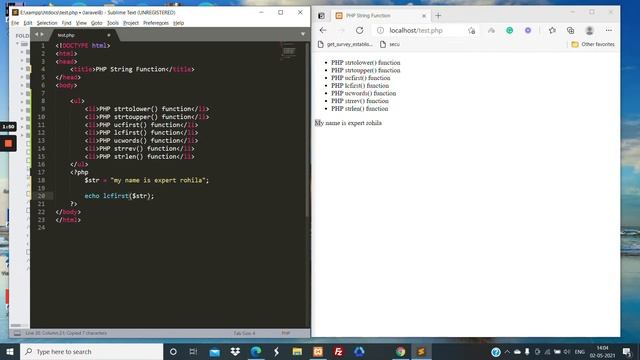The width and height of the screenshot is (640, 360).
Task: Open the Help menu in Sublime Text
Action: [x=178, y=23]
